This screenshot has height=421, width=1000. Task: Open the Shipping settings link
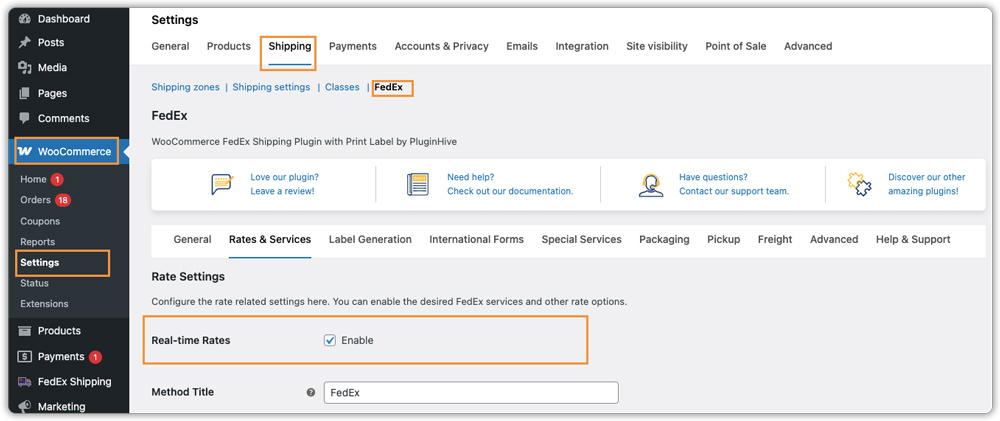point(271,87)
